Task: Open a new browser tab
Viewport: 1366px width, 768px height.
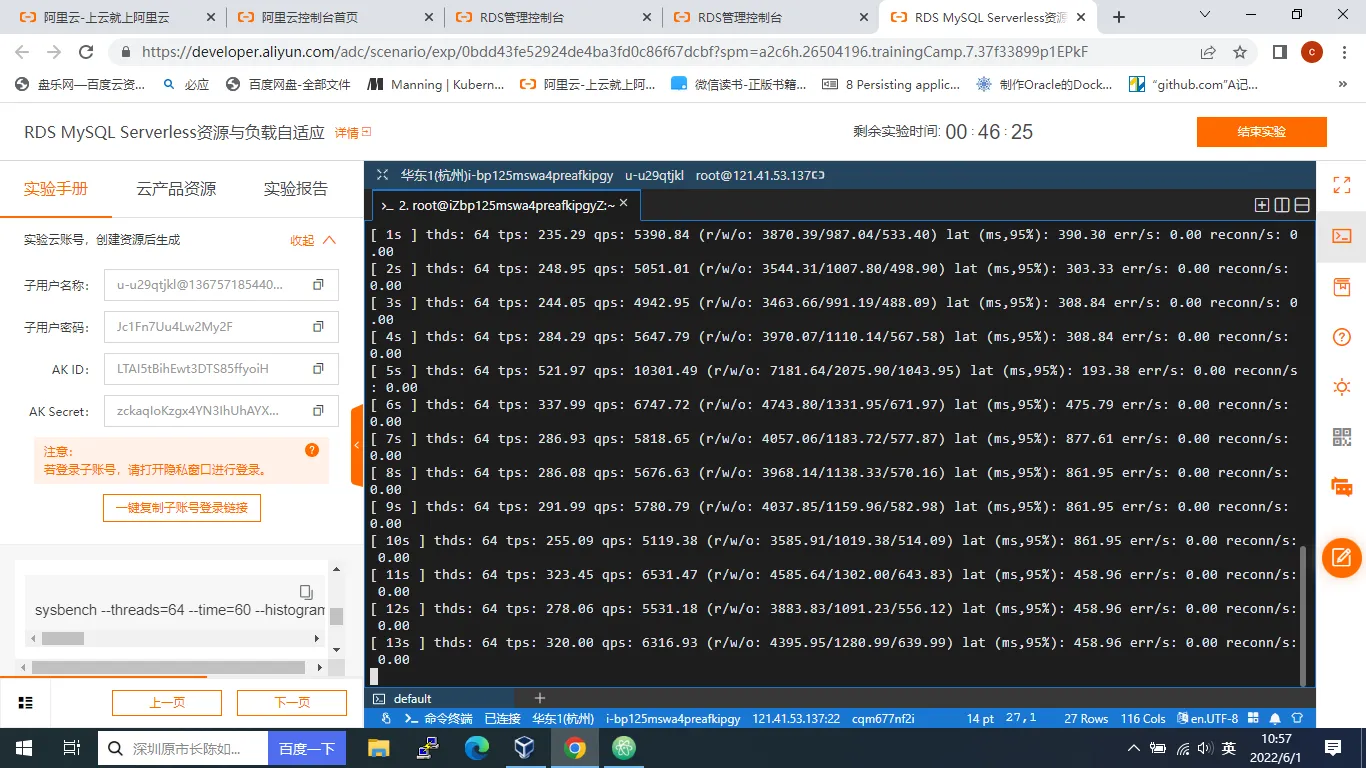Action: pyautogui.click(x=1119, y=17)
